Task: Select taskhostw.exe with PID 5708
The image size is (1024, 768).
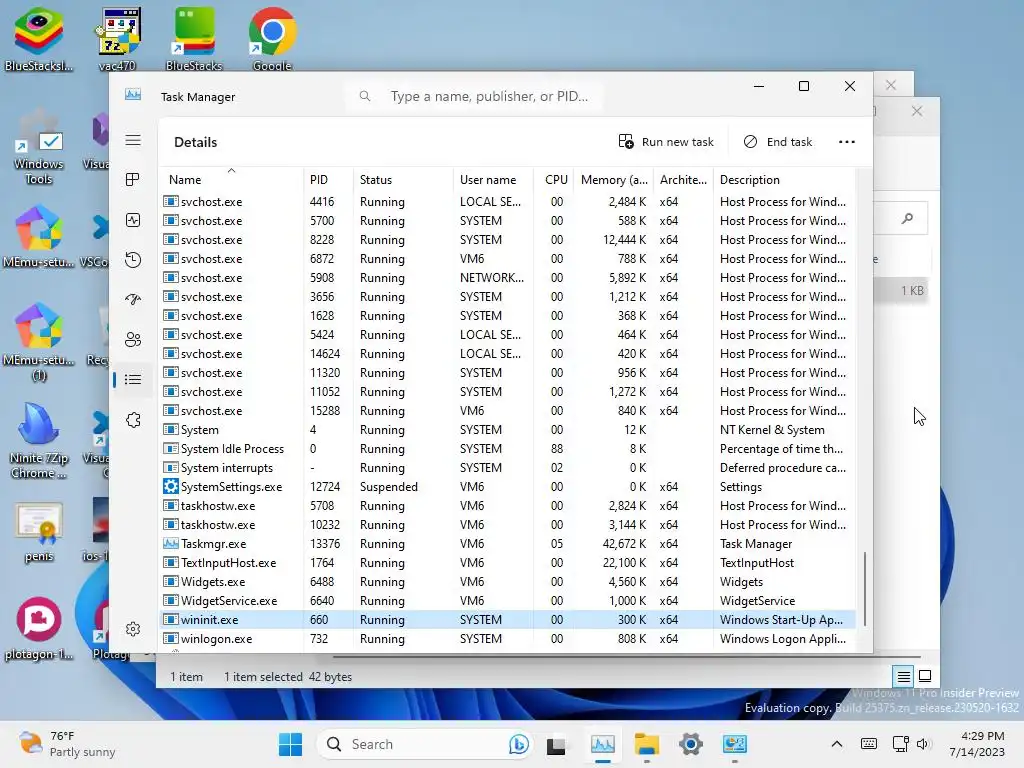Action: point(507,505)
